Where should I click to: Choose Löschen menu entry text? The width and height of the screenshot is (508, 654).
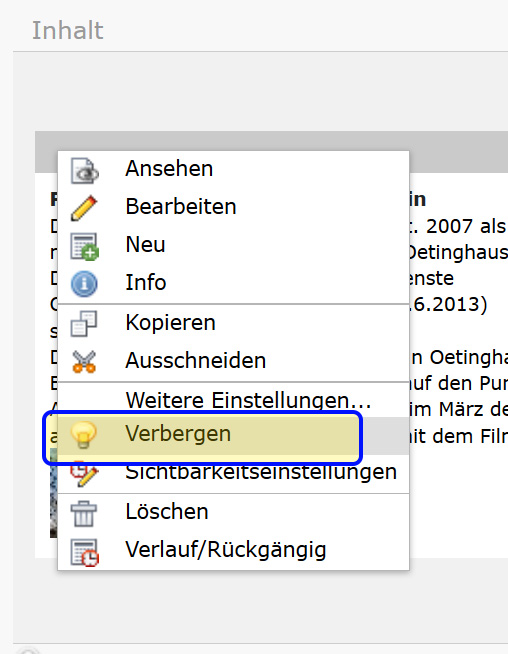[x=167, y=511]
